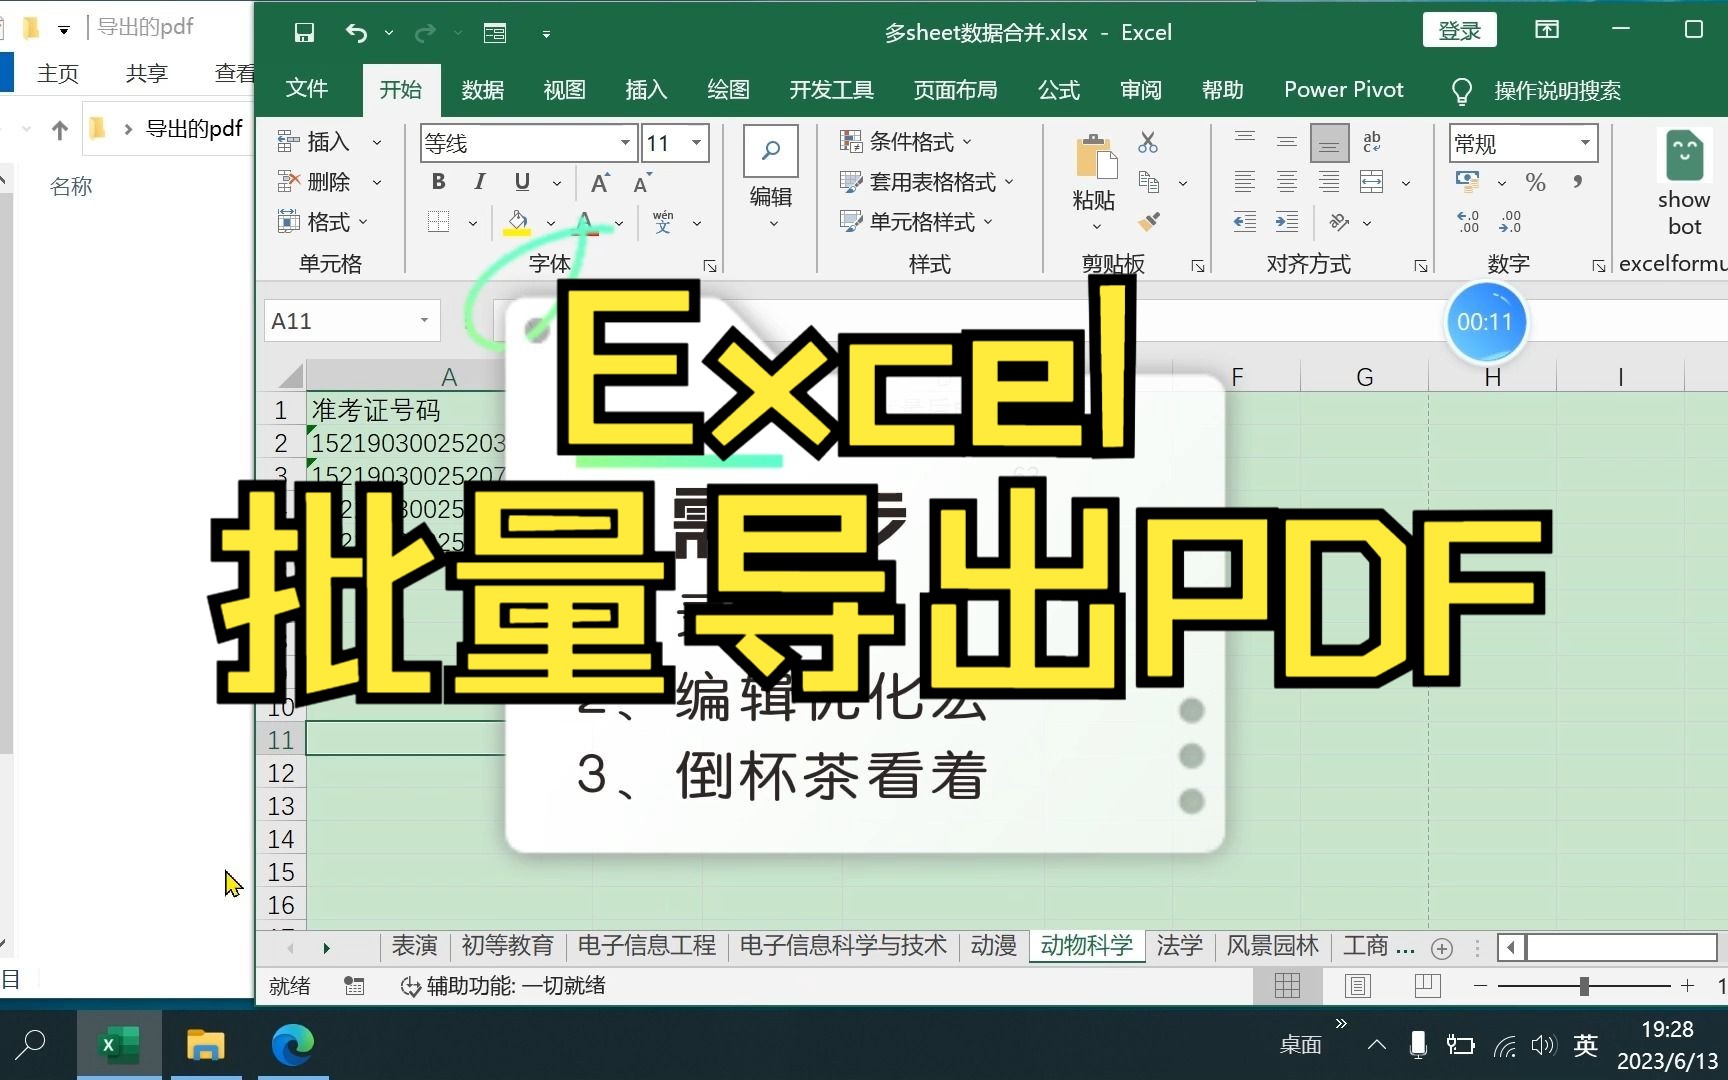
Task: Select align left icon
Action: [1245, 182]
